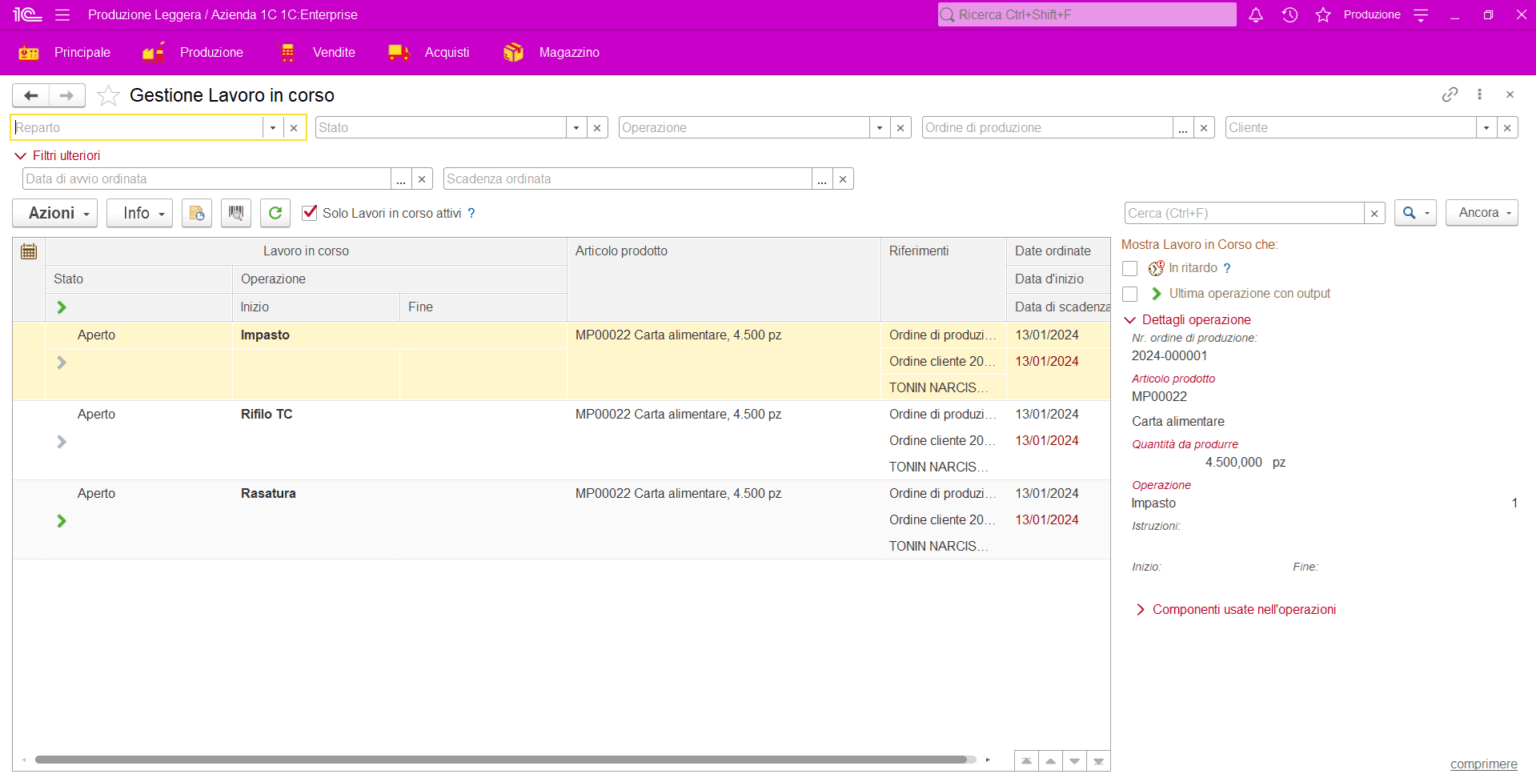
Task: Enable the In ritardo checkbox
Action: [1130, 268]
